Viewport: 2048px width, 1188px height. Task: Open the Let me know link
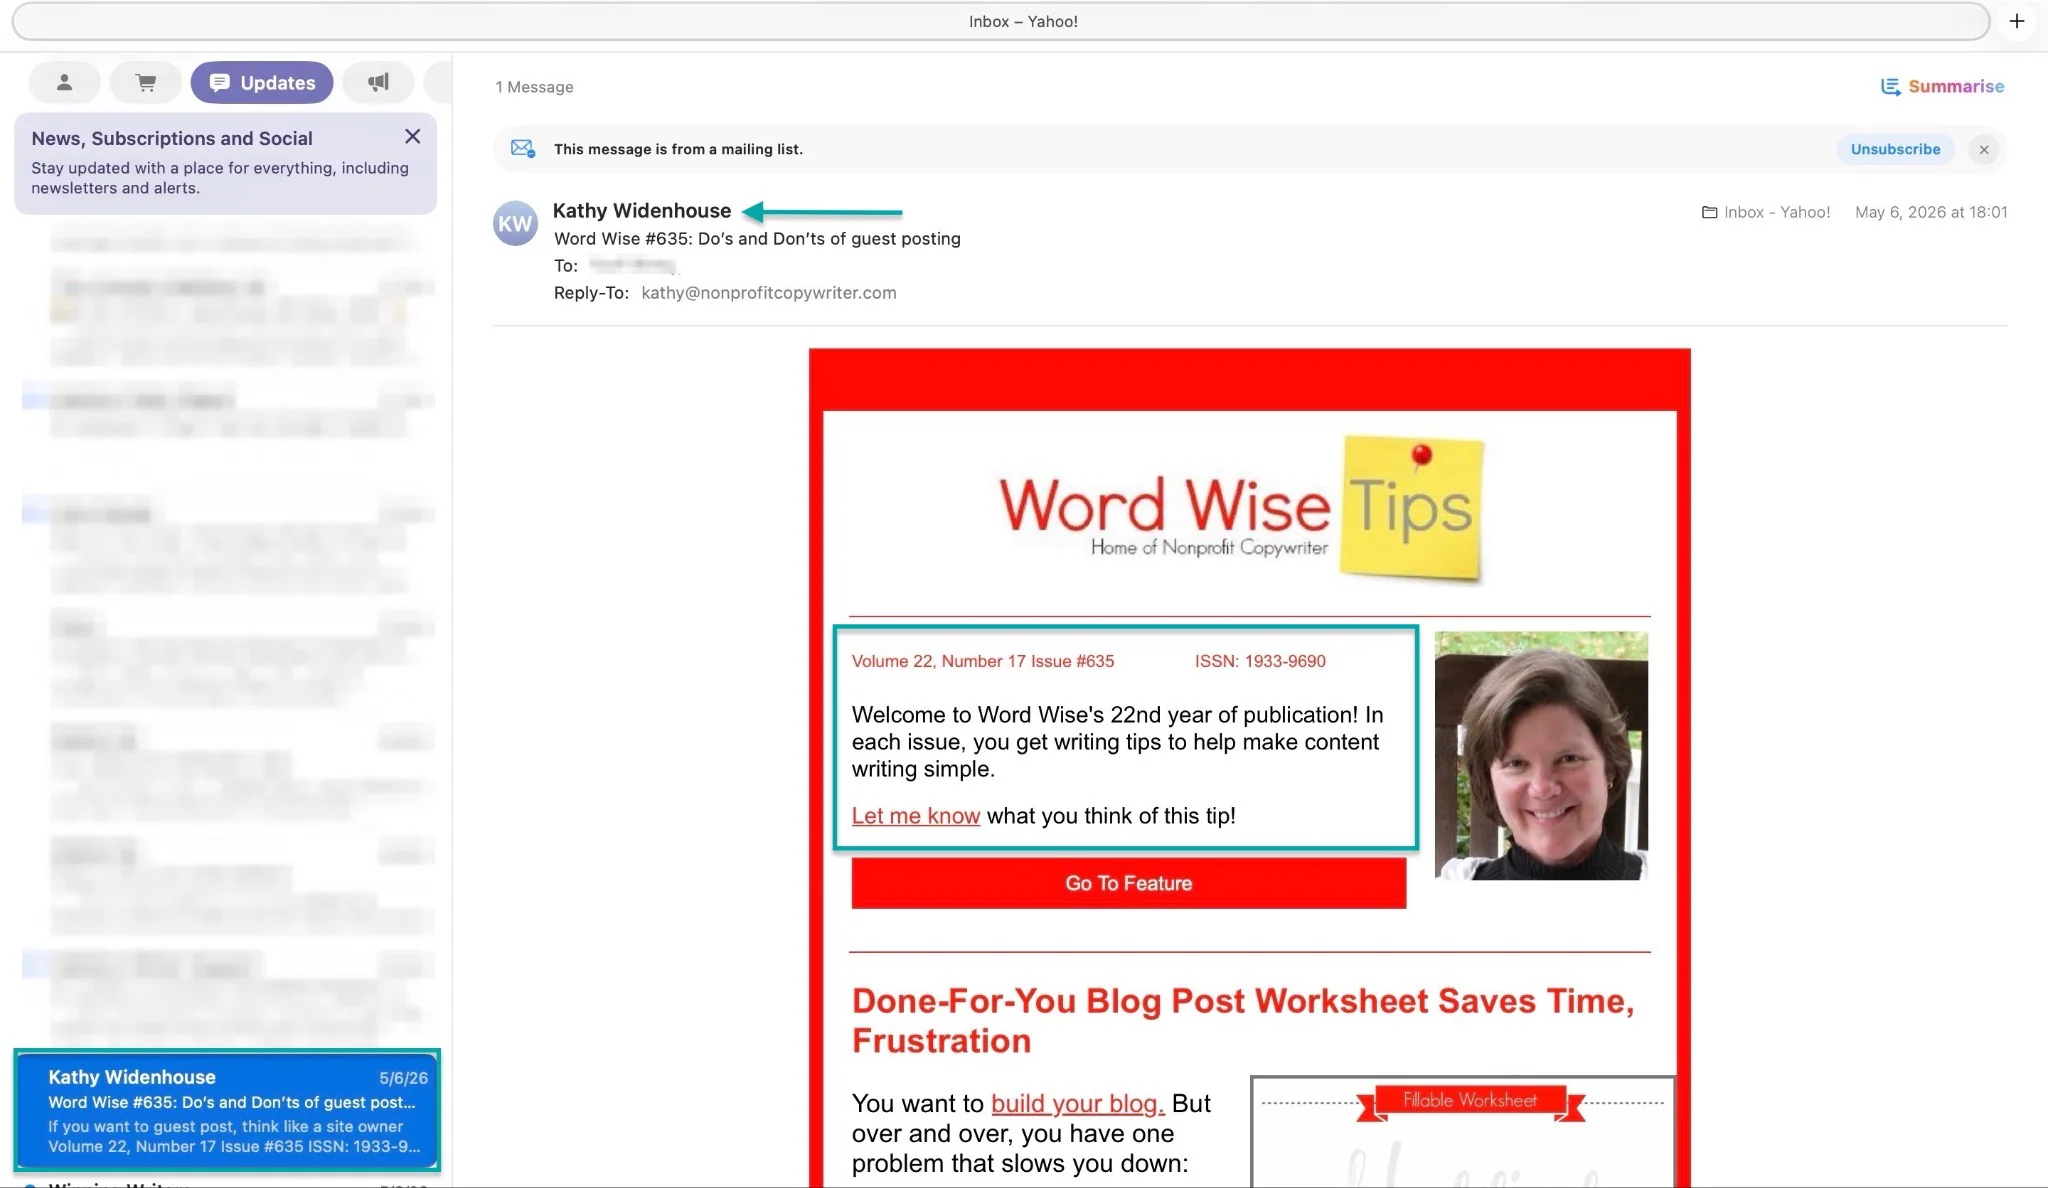[915, 816]
